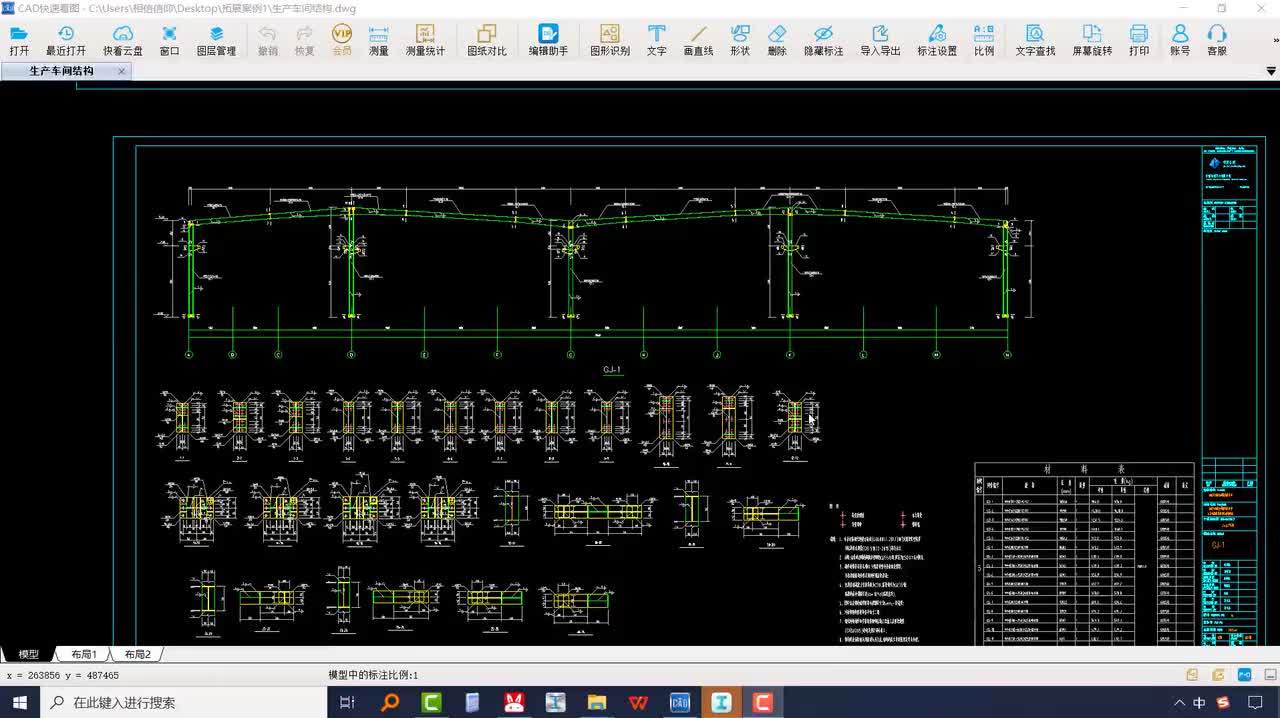Viewport: 1280px width, 718px height.
Task: Open the 最近打开 recent files list
Action: (x=66, y=40)
